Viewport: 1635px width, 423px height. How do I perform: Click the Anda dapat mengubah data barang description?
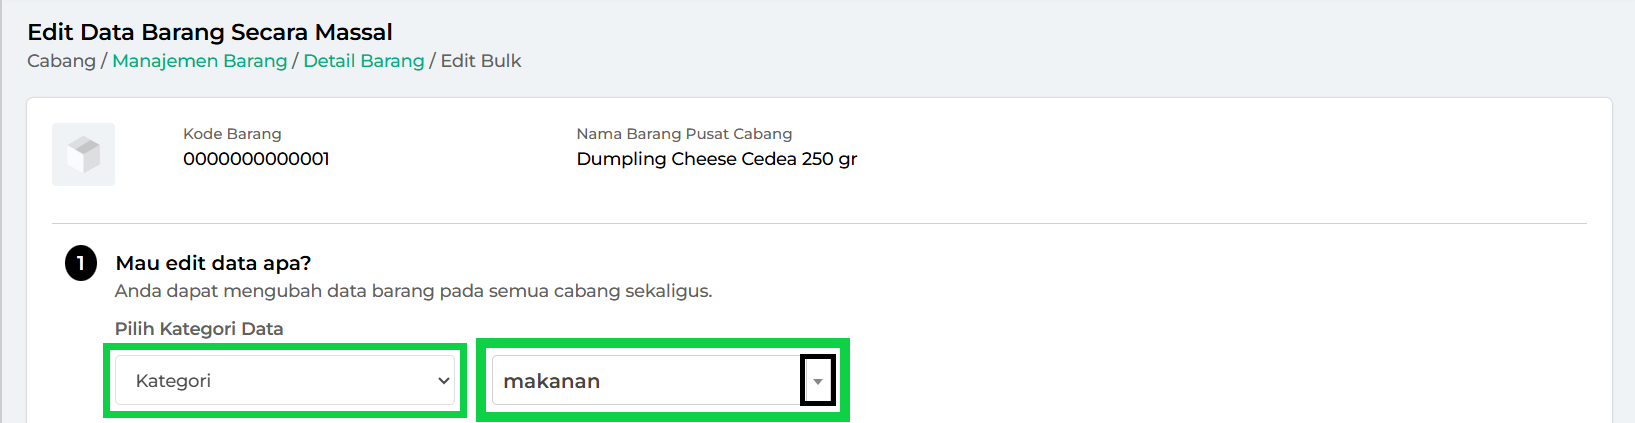tap(413, 291)
